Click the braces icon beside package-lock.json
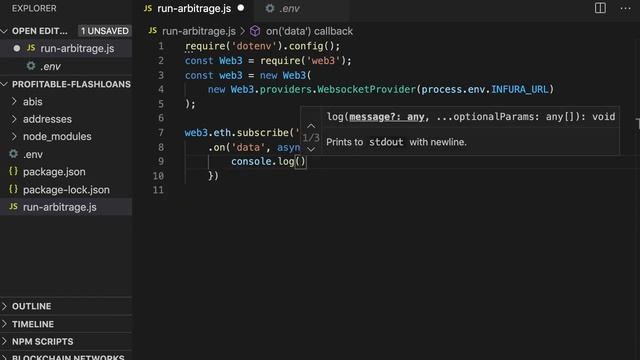Viewport: 640px width, 360px height. click(x=13, y=189)
